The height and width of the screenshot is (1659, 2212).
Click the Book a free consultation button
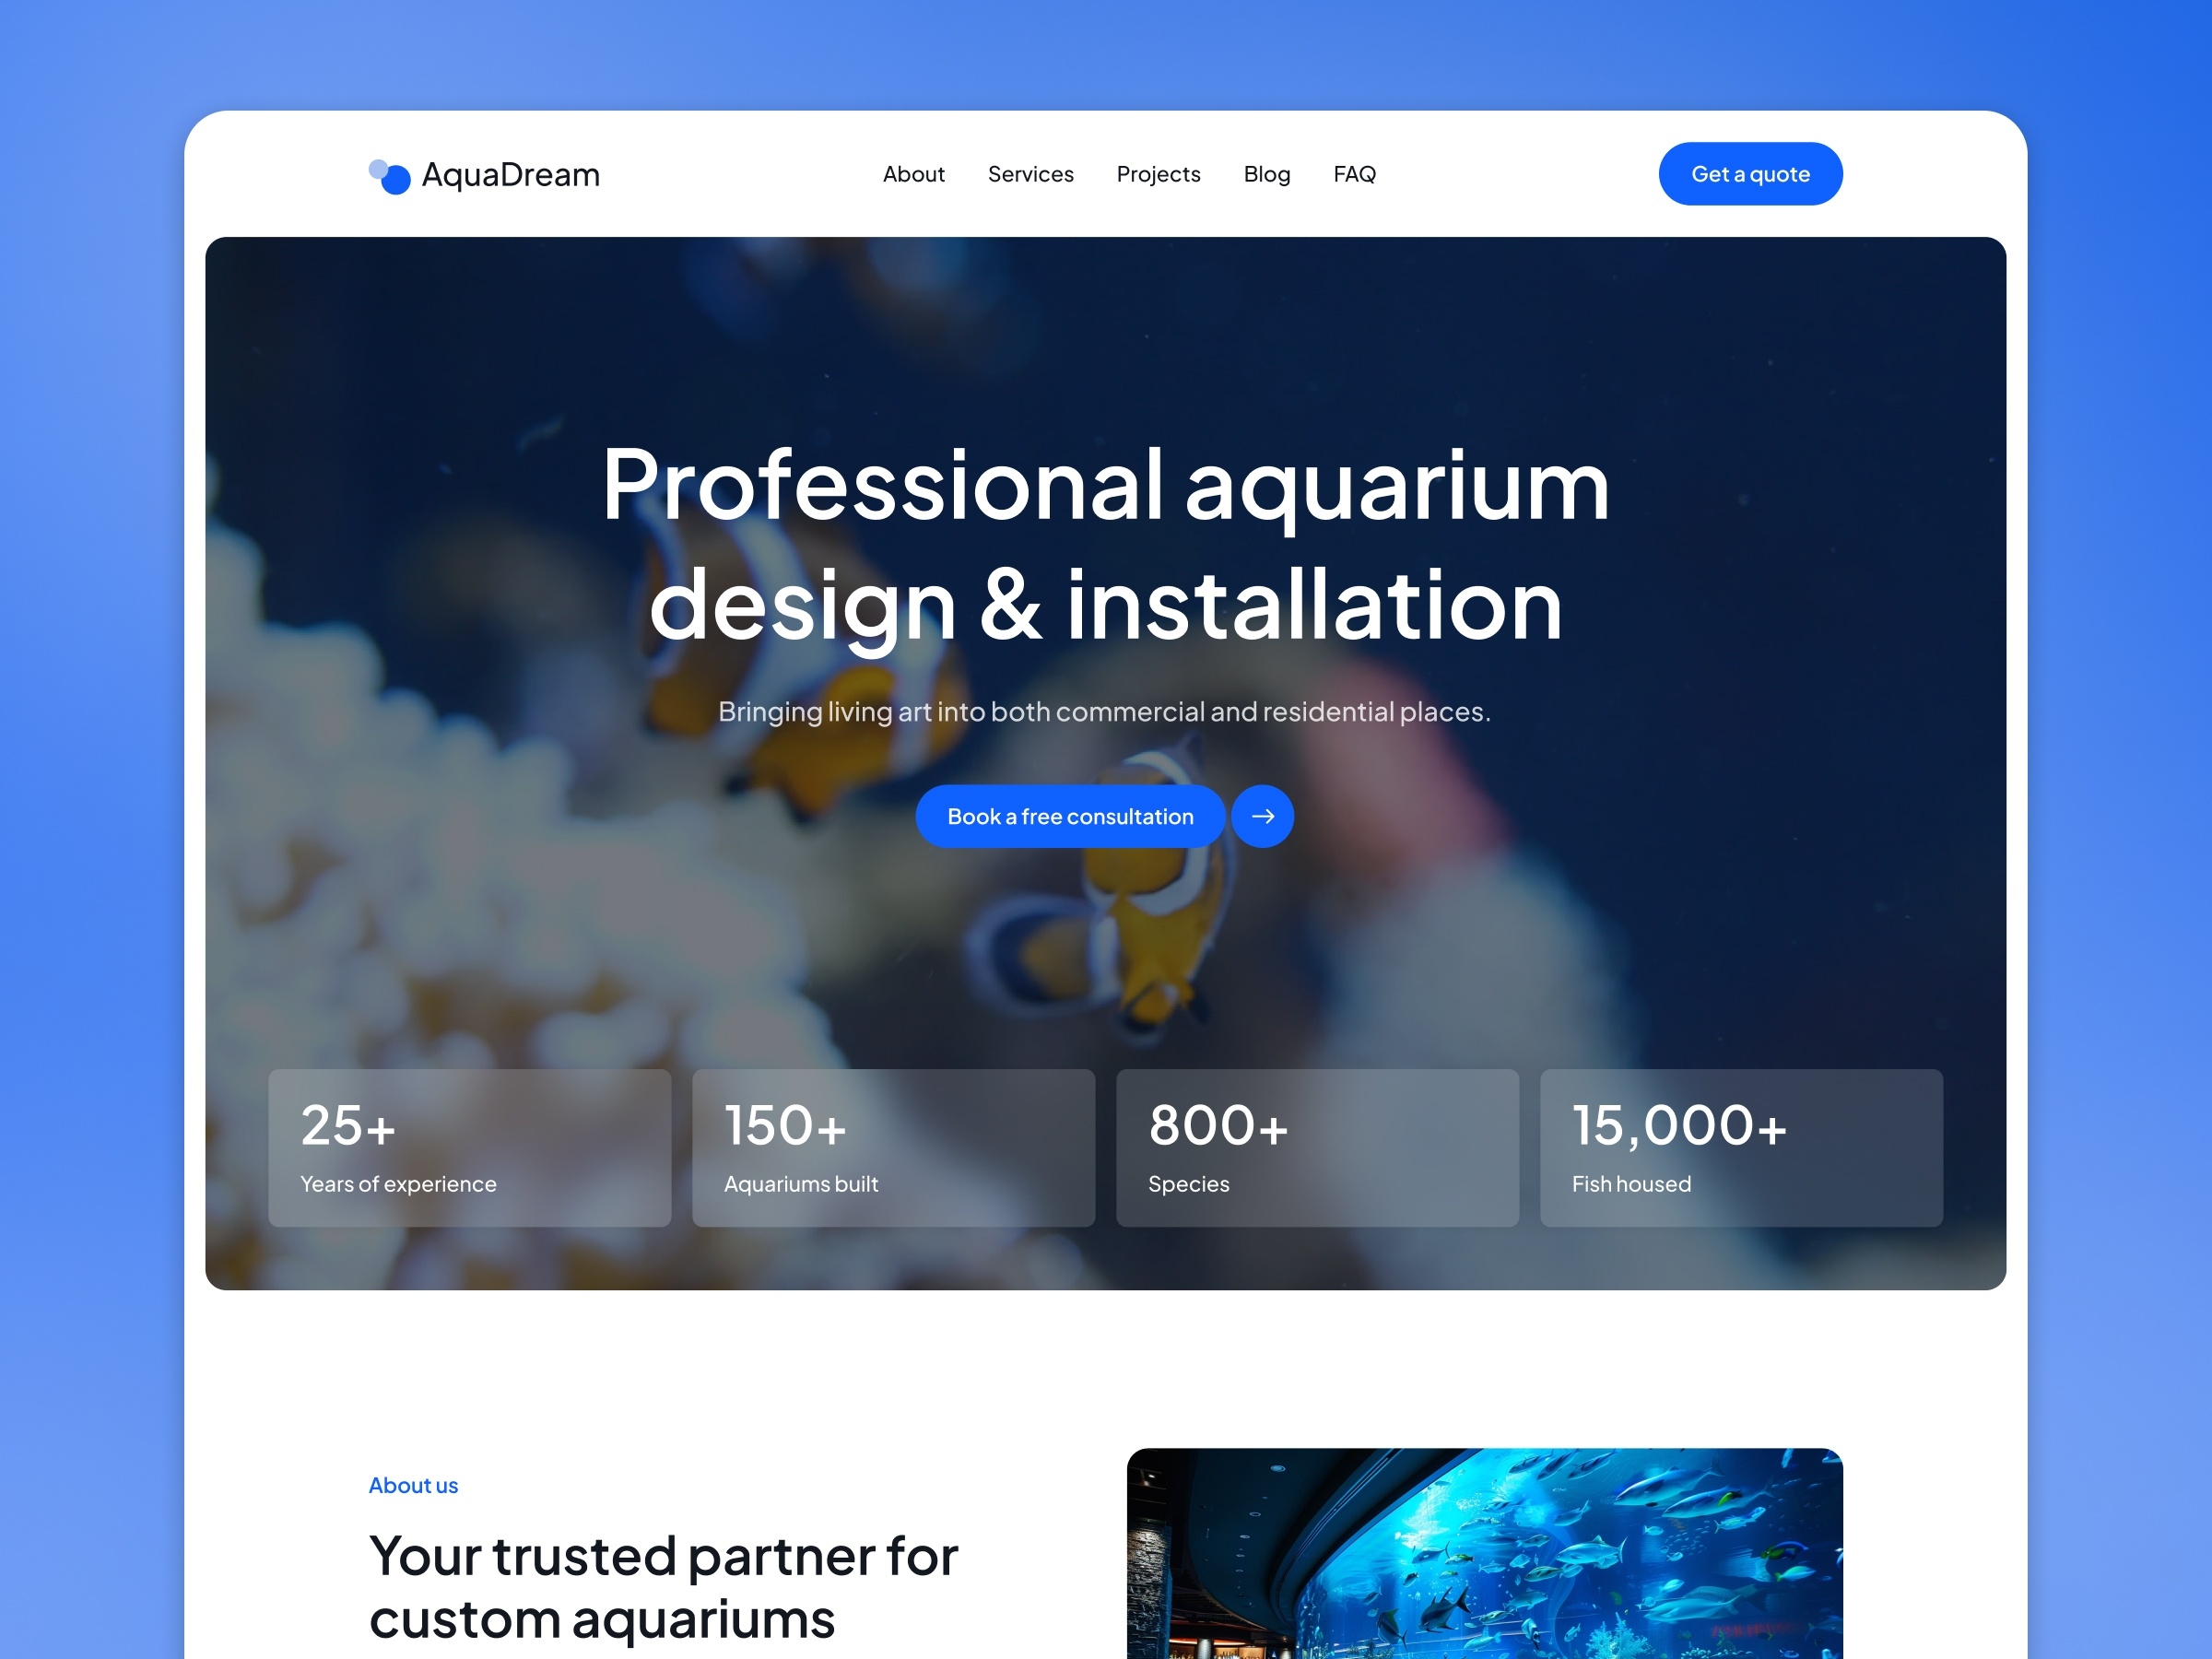1069,816
